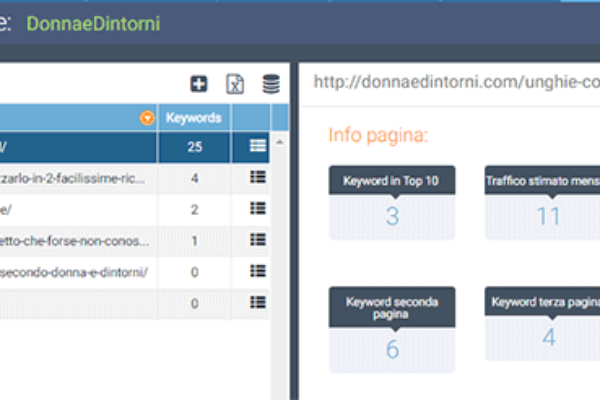Open list icon for the 1-keyword row
Image resolution: width=600 pixels, height=400 pixels.
point(257,240)
